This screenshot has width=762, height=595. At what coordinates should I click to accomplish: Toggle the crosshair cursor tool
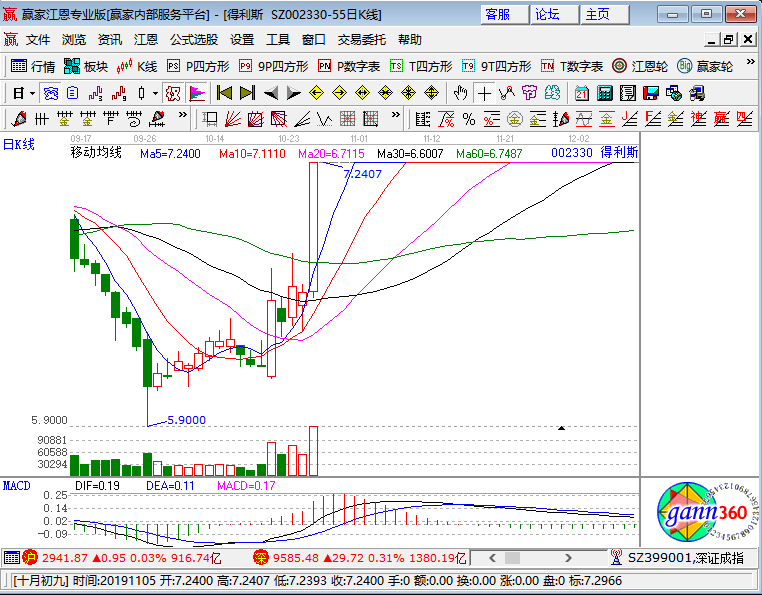[484, 93]
